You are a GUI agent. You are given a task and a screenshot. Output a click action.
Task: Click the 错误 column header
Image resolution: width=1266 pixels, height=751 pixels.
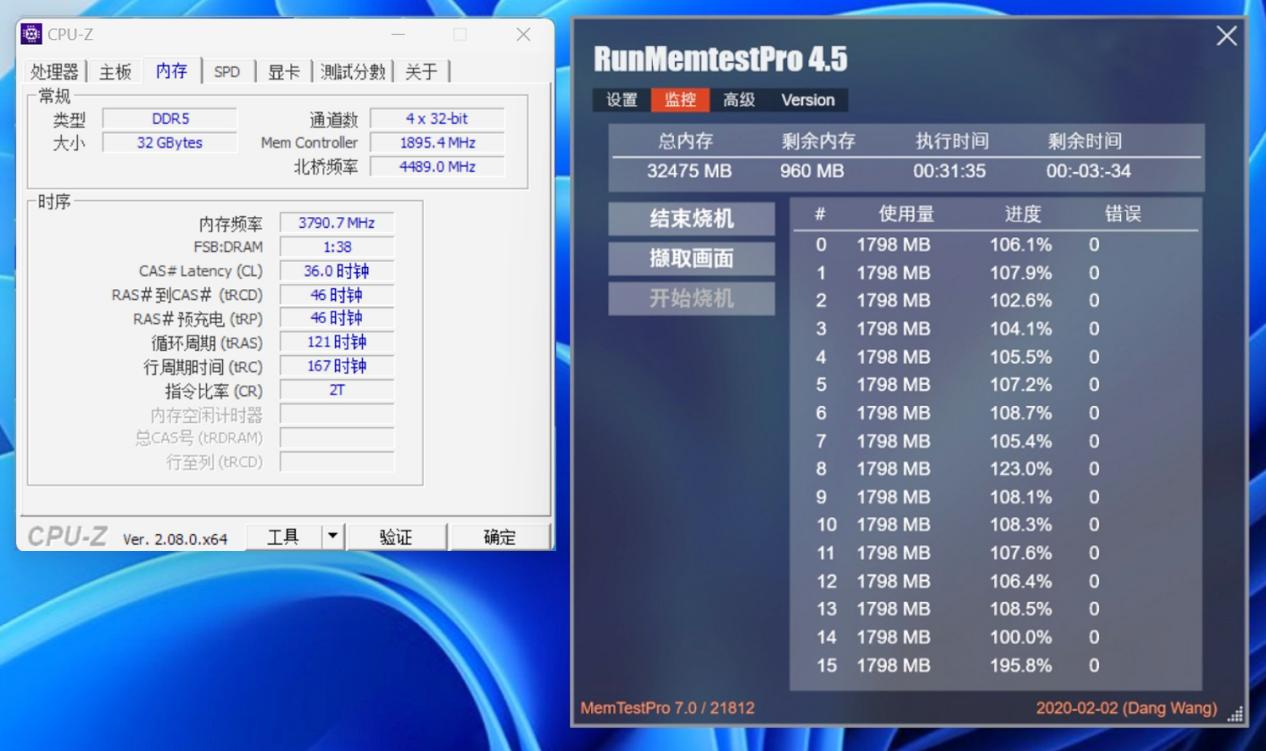tap(1123, 214)
